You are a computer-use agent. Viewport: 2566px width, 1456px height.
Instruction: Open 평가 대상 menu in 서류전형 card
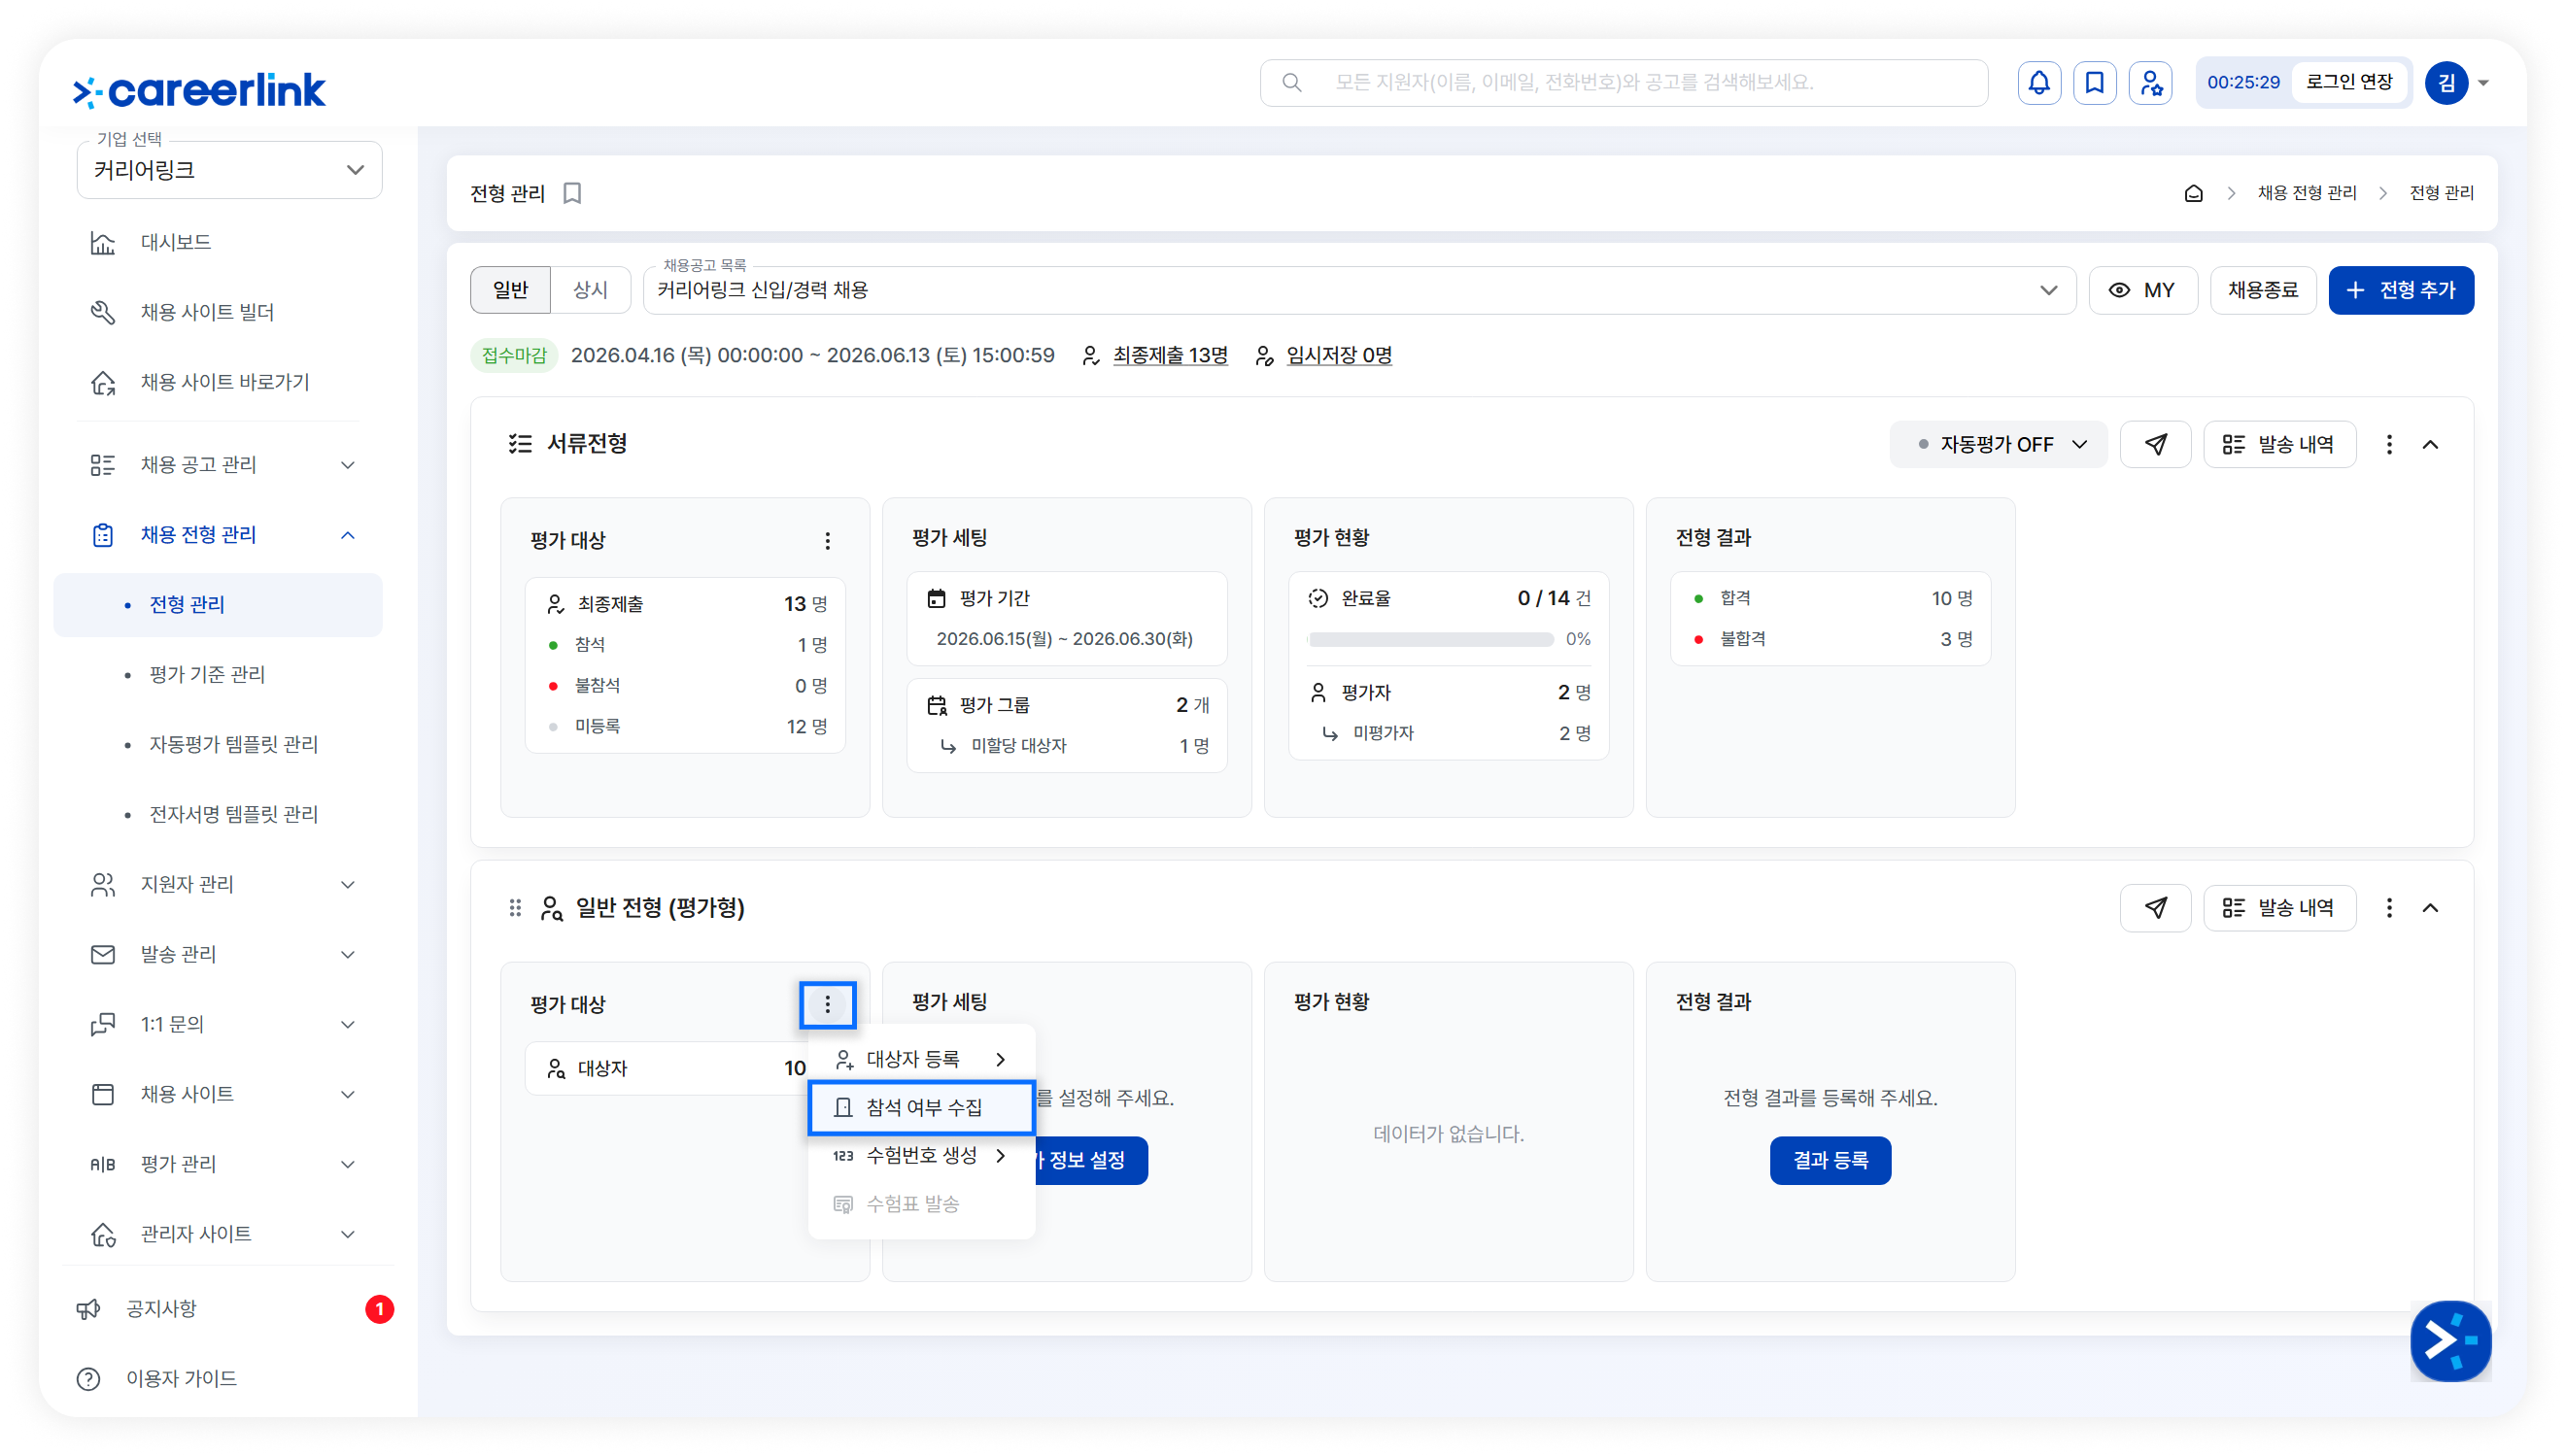(827, 541)
